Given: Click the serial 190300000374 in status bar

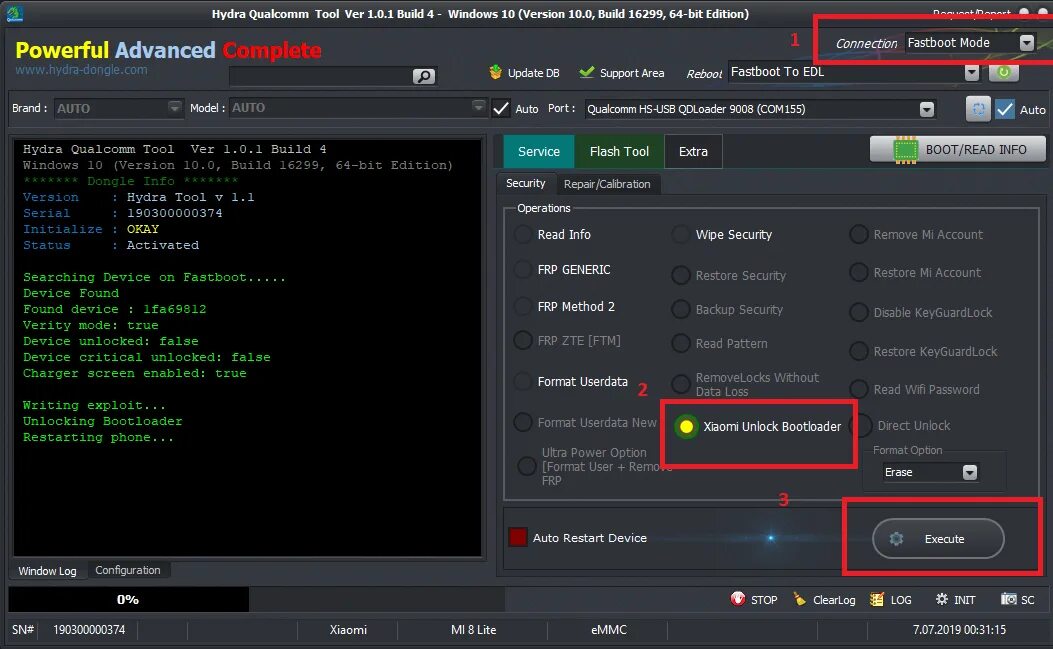Looking at the screenshot, I should (89, 630).
